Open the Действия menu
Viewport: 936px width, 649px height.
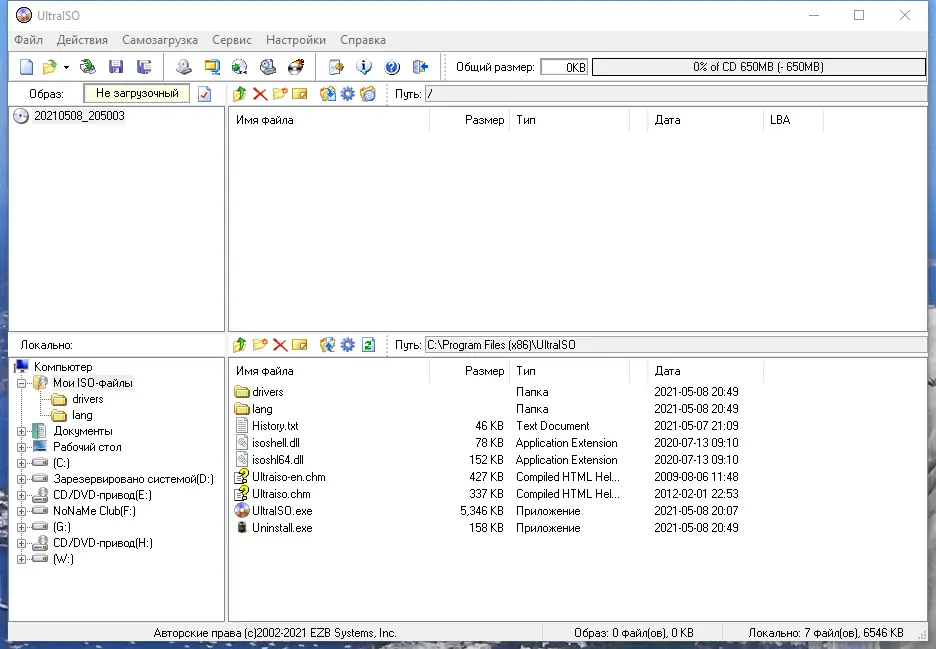(82, 40)
